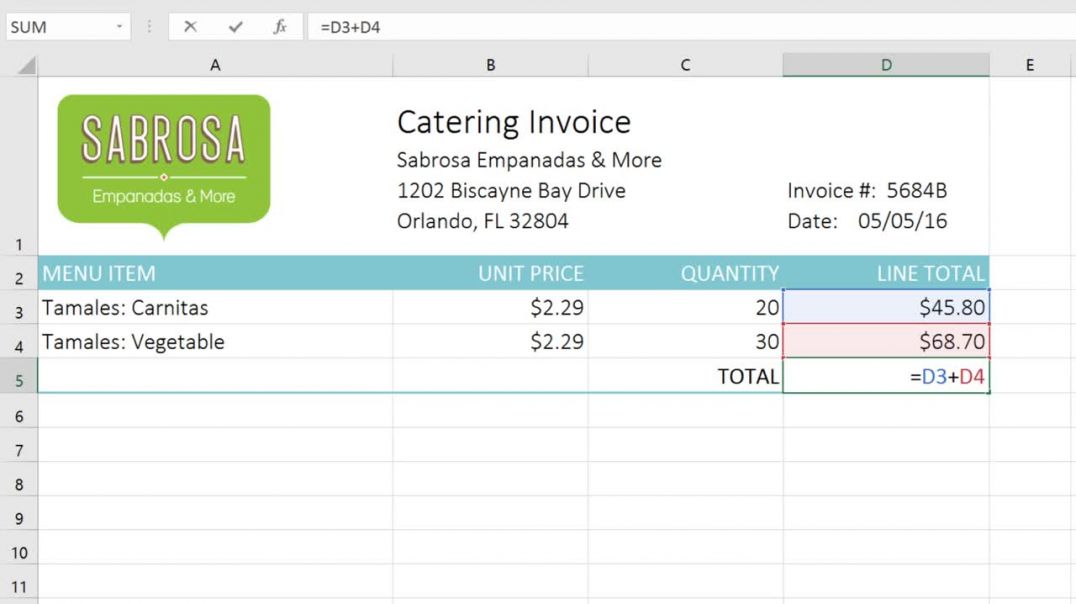Screen dimensions: 1076x604
Task: Click the Sabrosa logo image
Action: tap(164, 167)
